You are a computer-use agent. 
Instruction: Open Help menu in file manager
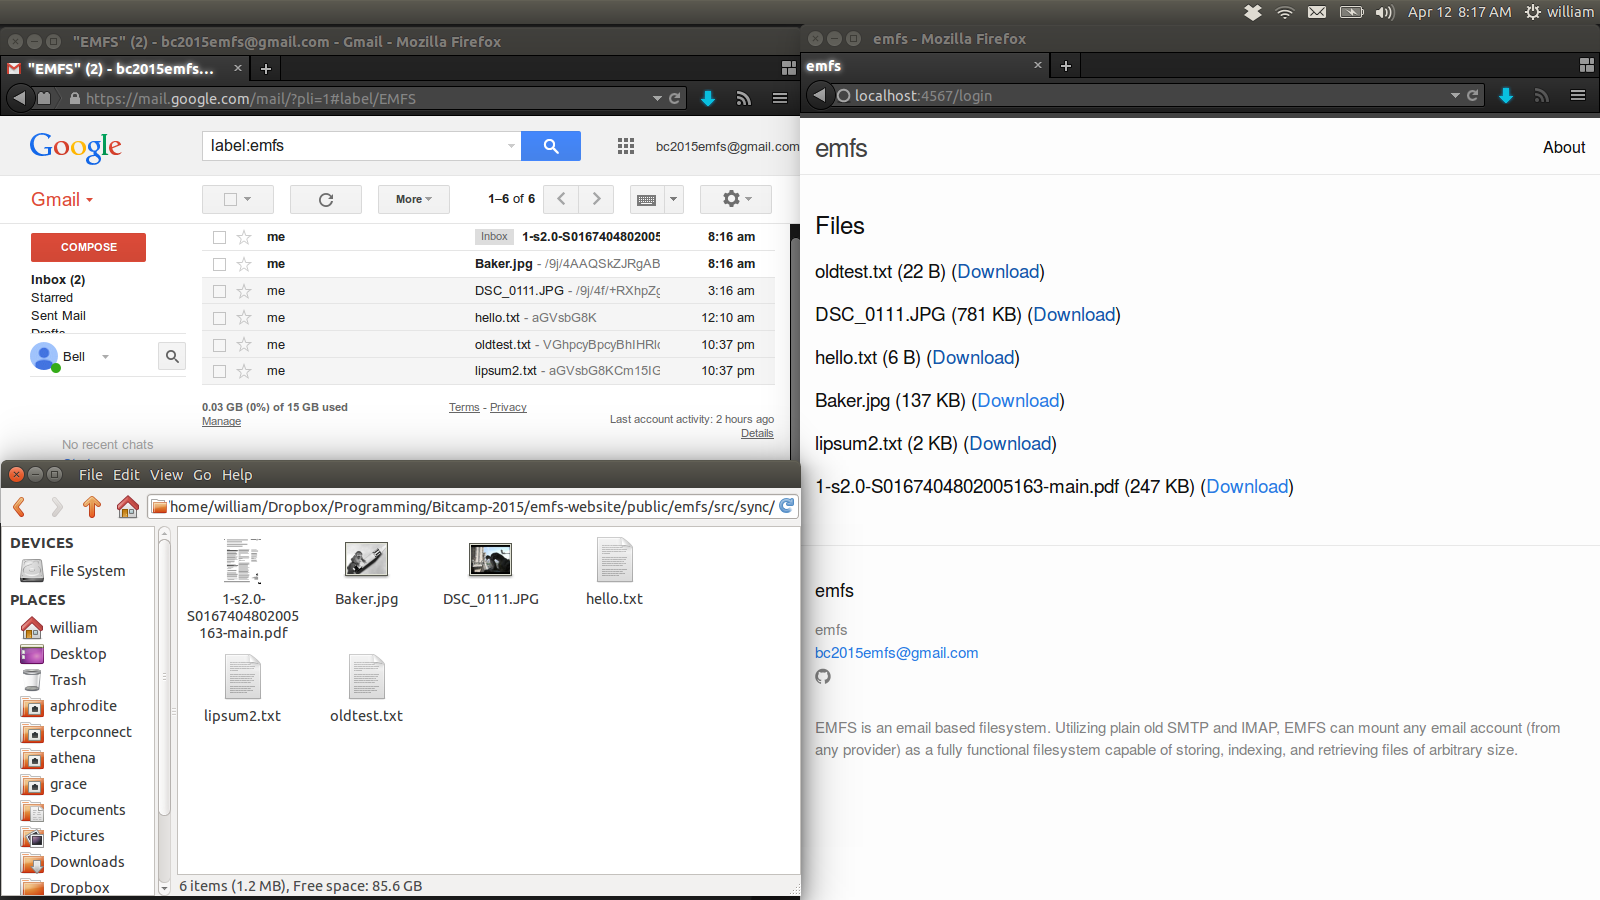237,475
